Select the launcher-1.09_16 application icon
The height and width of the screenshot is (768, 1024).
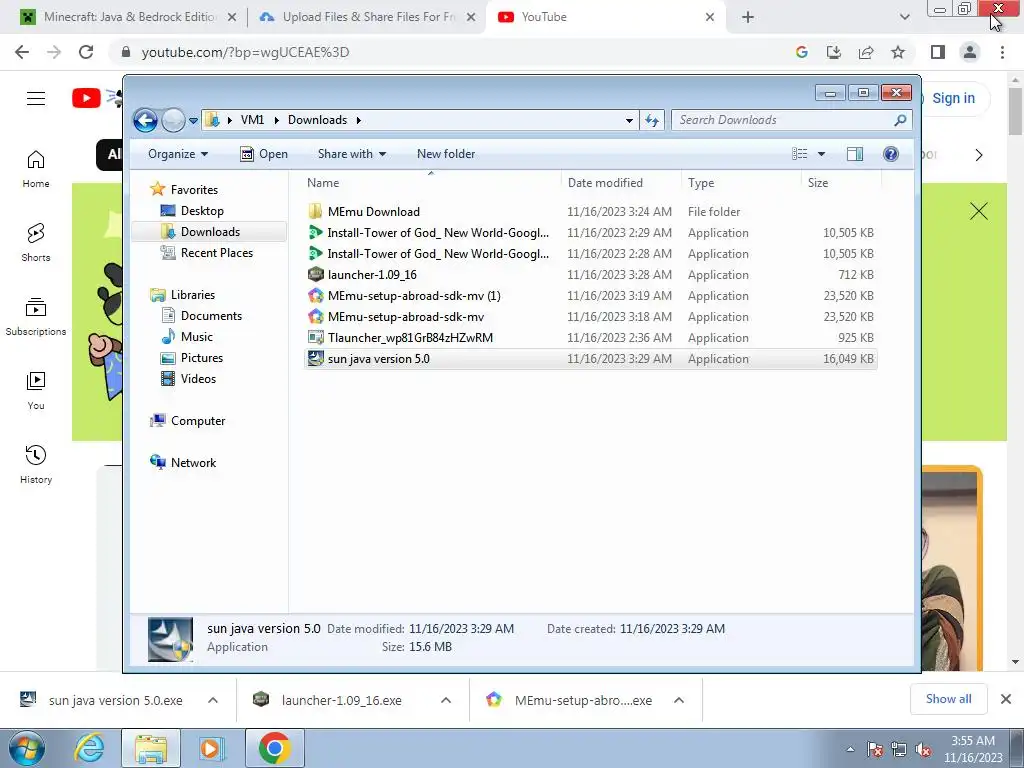(x=315, y=275)
